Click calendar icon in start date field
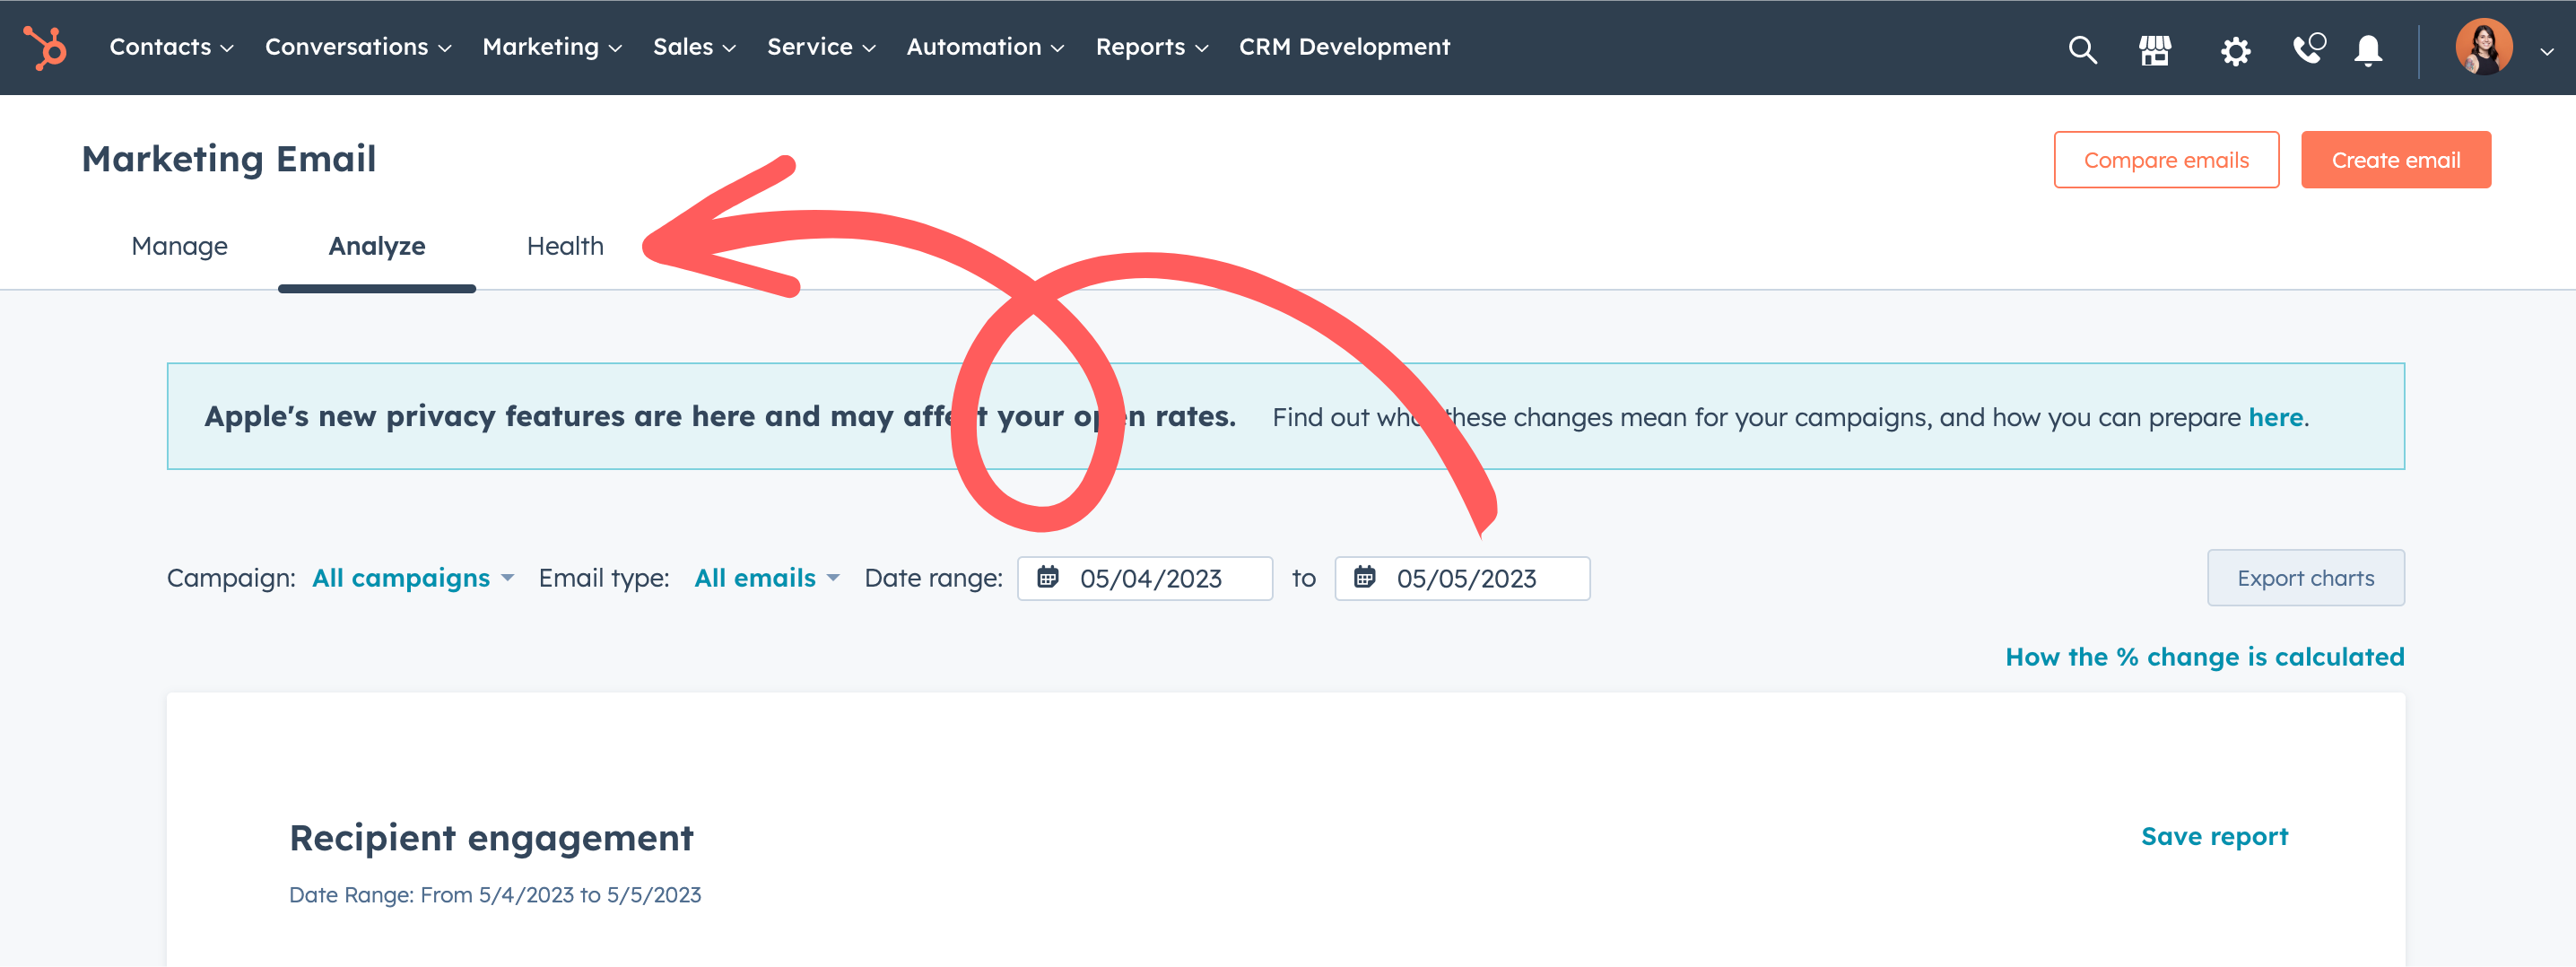2576x967 pixels. pyautogui.click(x=1047, y=578)
